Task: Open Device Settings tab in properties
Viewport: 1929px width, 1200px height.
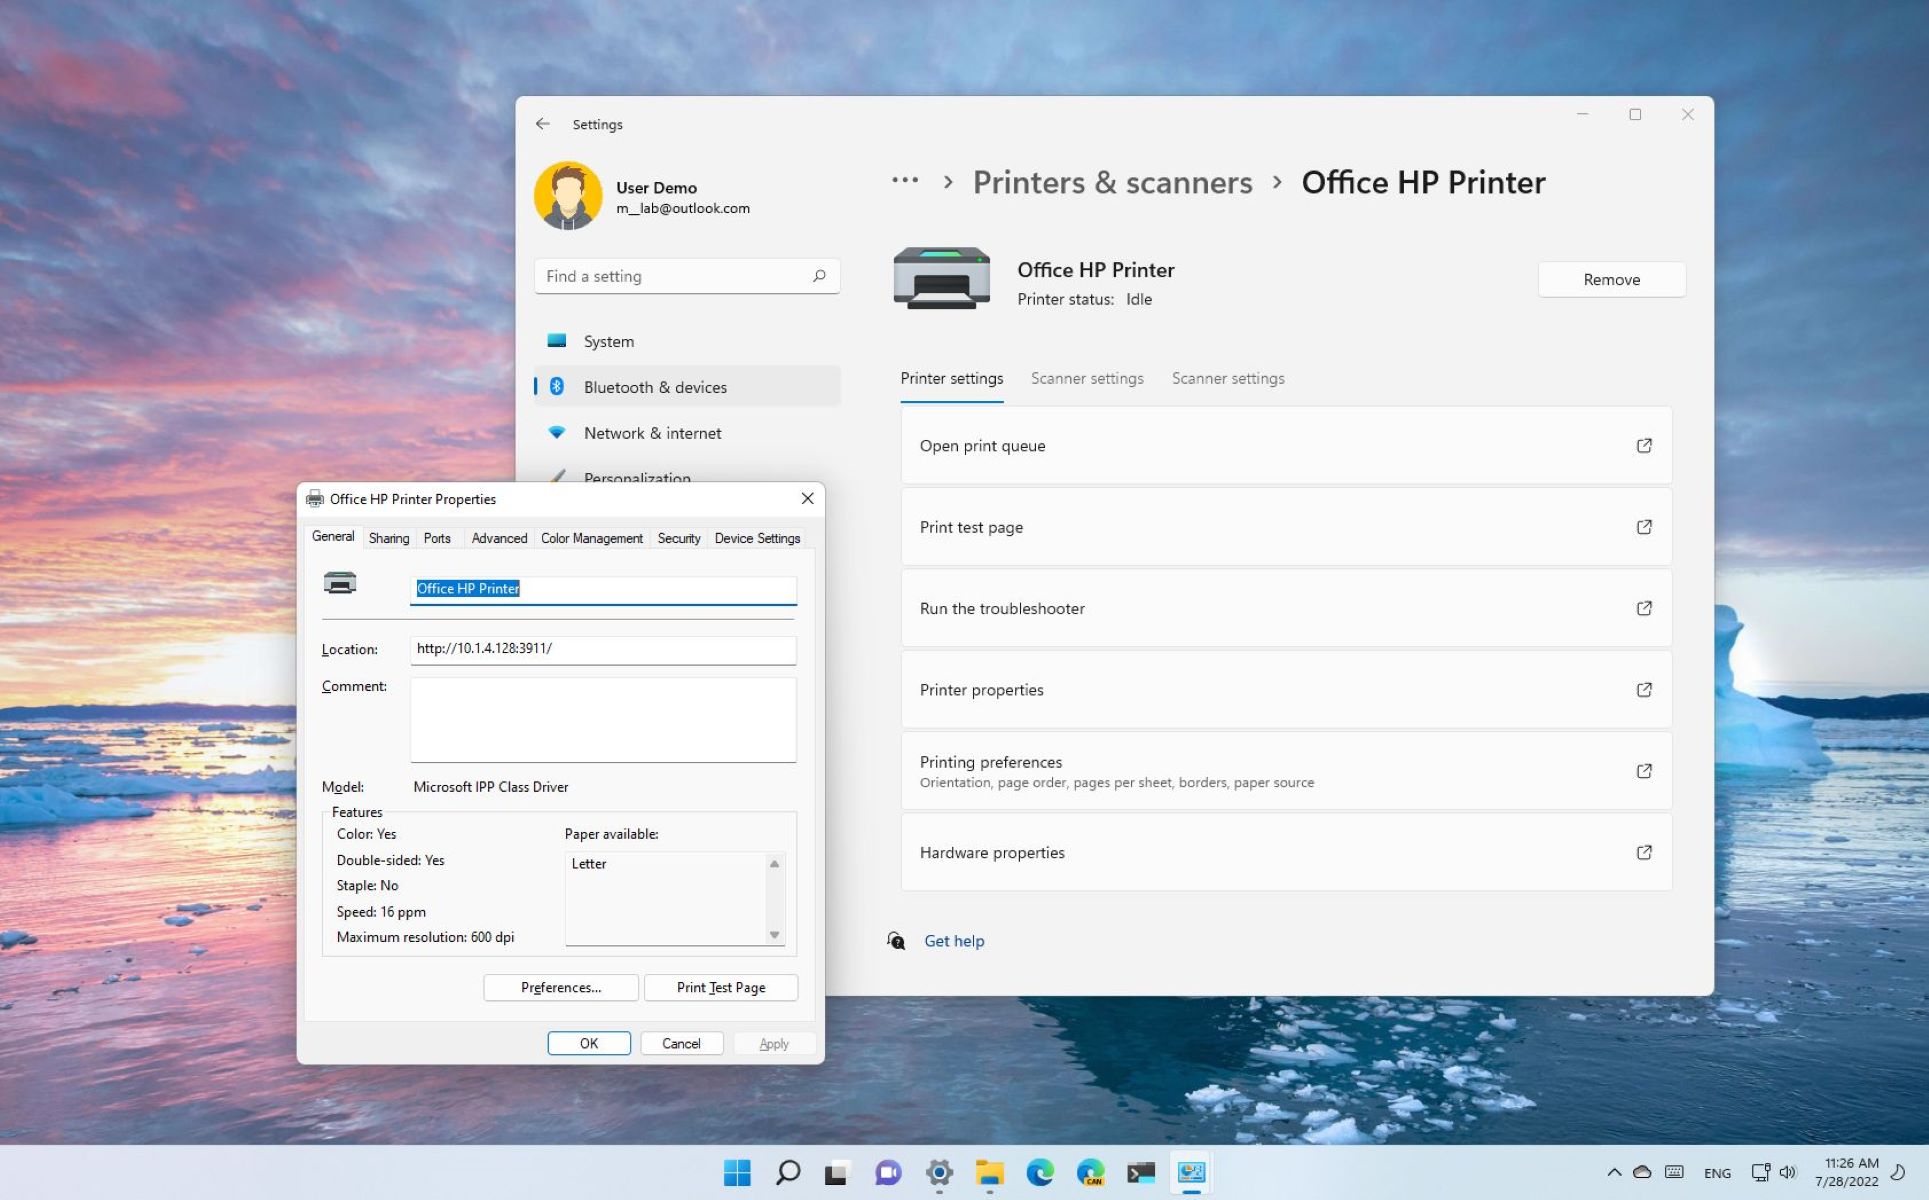Action: (757, 538)
